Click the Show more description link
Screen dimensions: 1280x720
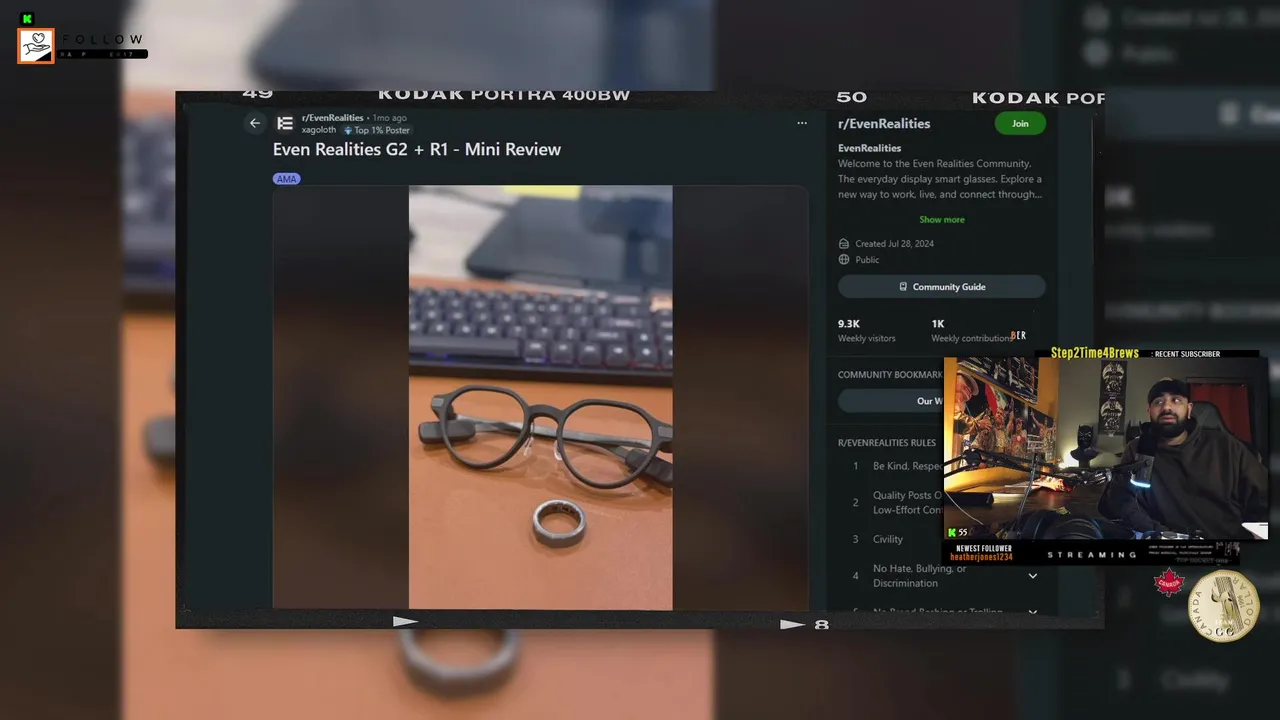pyautogui.click(x=942, y=220)
